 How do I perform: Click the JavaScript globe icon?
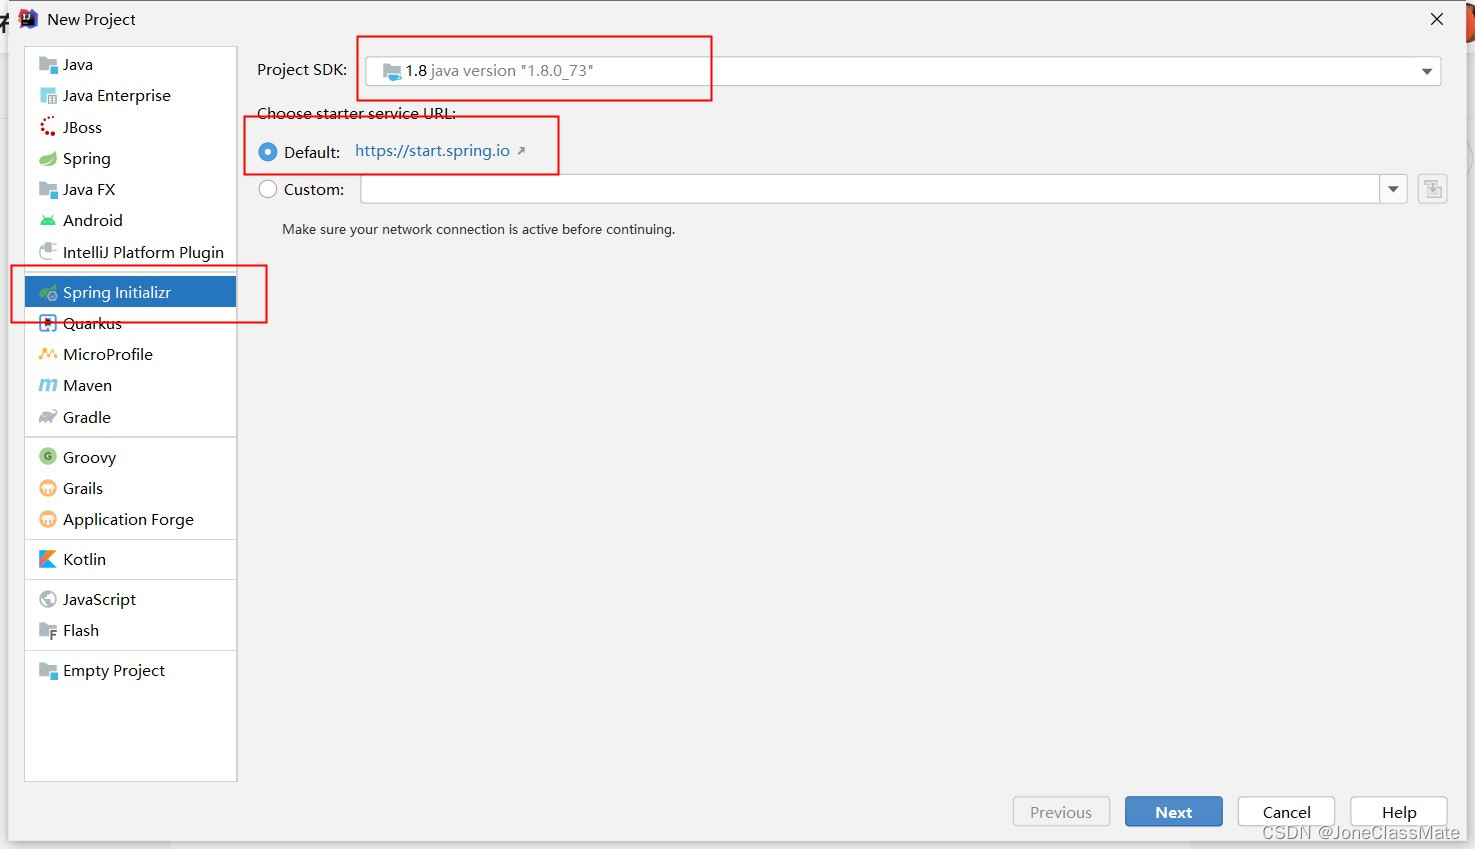[48, 599]
